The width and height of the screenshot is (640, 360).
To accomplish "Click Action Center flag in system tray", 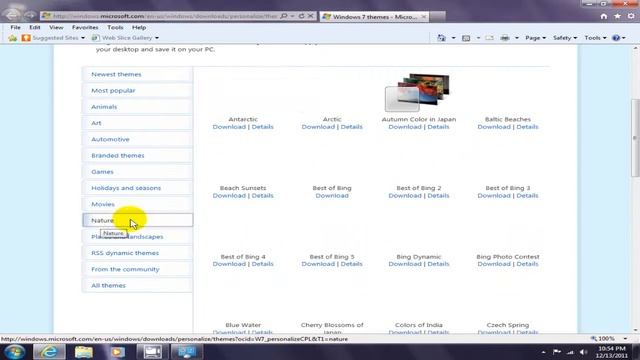I will point(557,351).
